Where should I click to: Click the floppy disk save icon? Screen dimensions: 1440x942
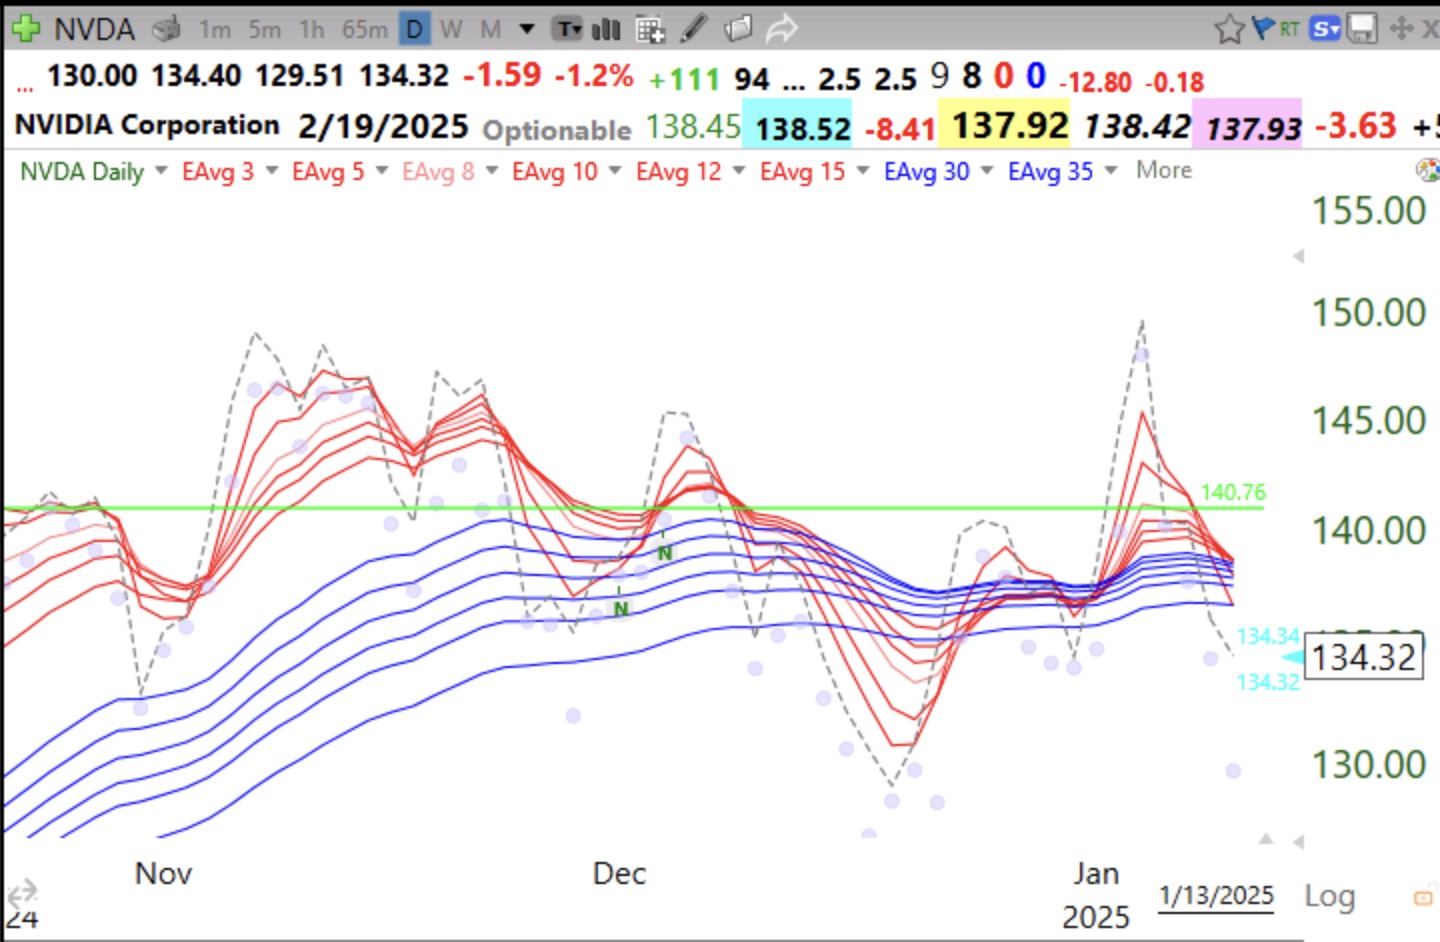(x=1362, y=29)
